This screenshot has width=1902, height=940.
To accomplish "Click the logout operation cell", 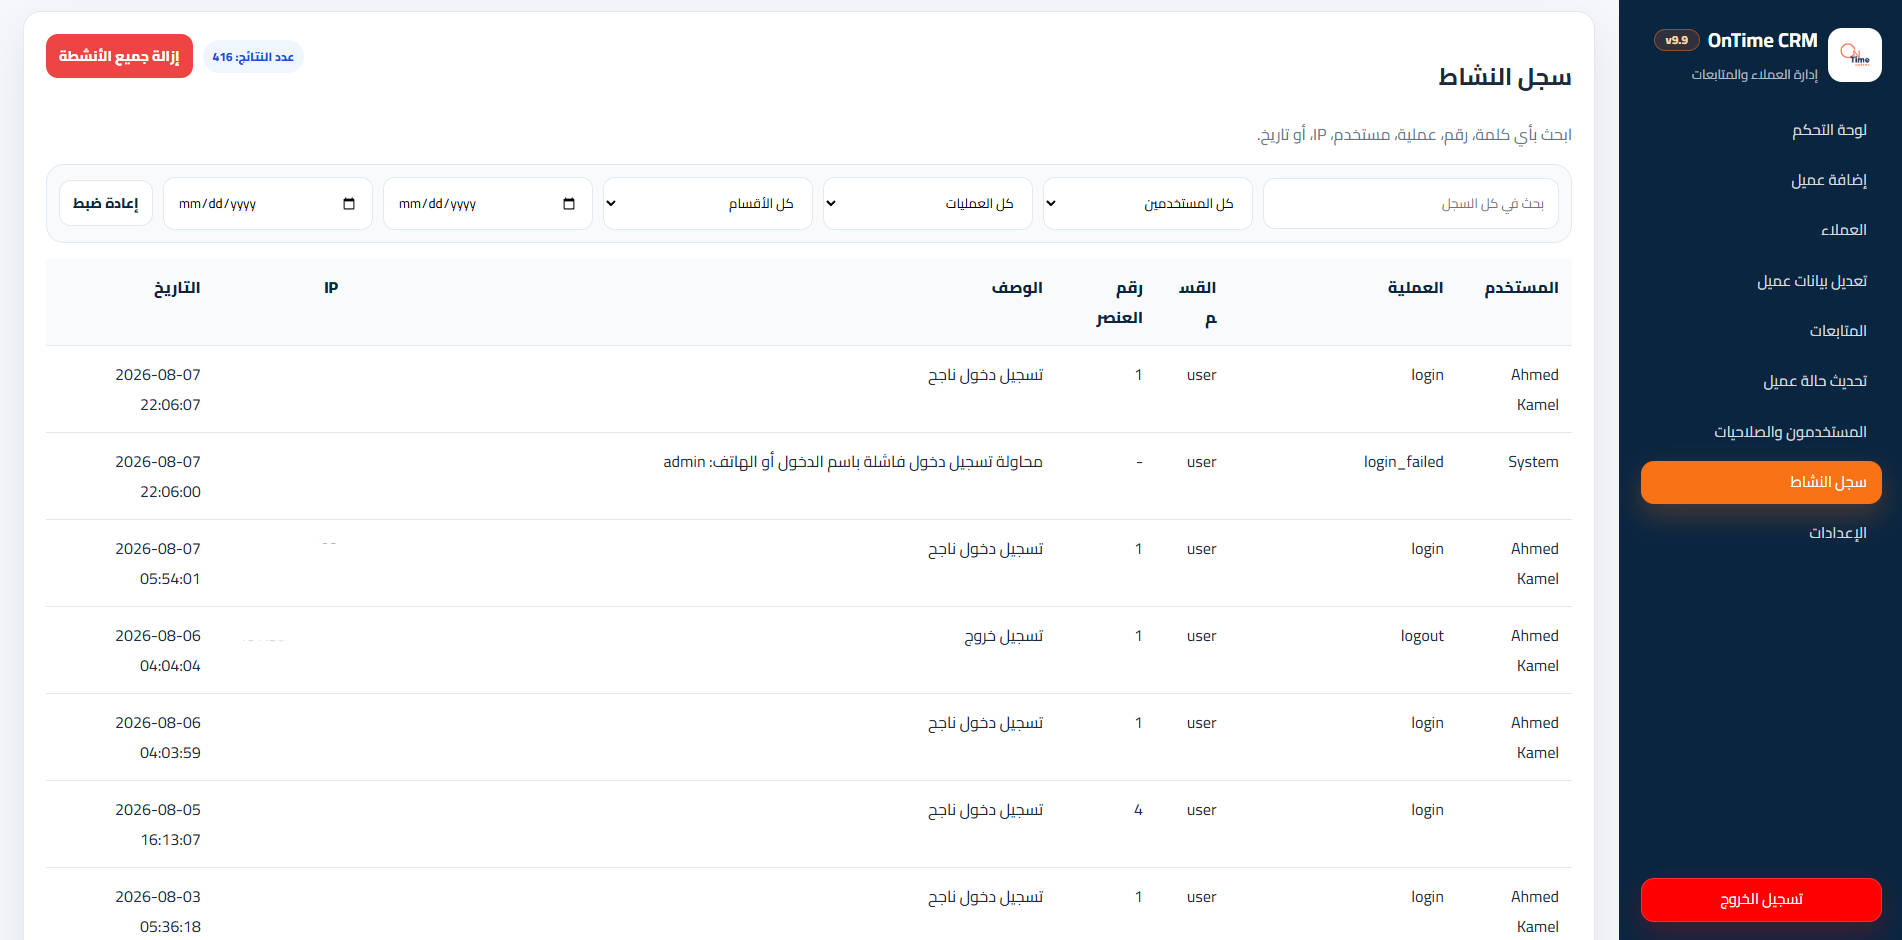I will (x=1422, y=636).
